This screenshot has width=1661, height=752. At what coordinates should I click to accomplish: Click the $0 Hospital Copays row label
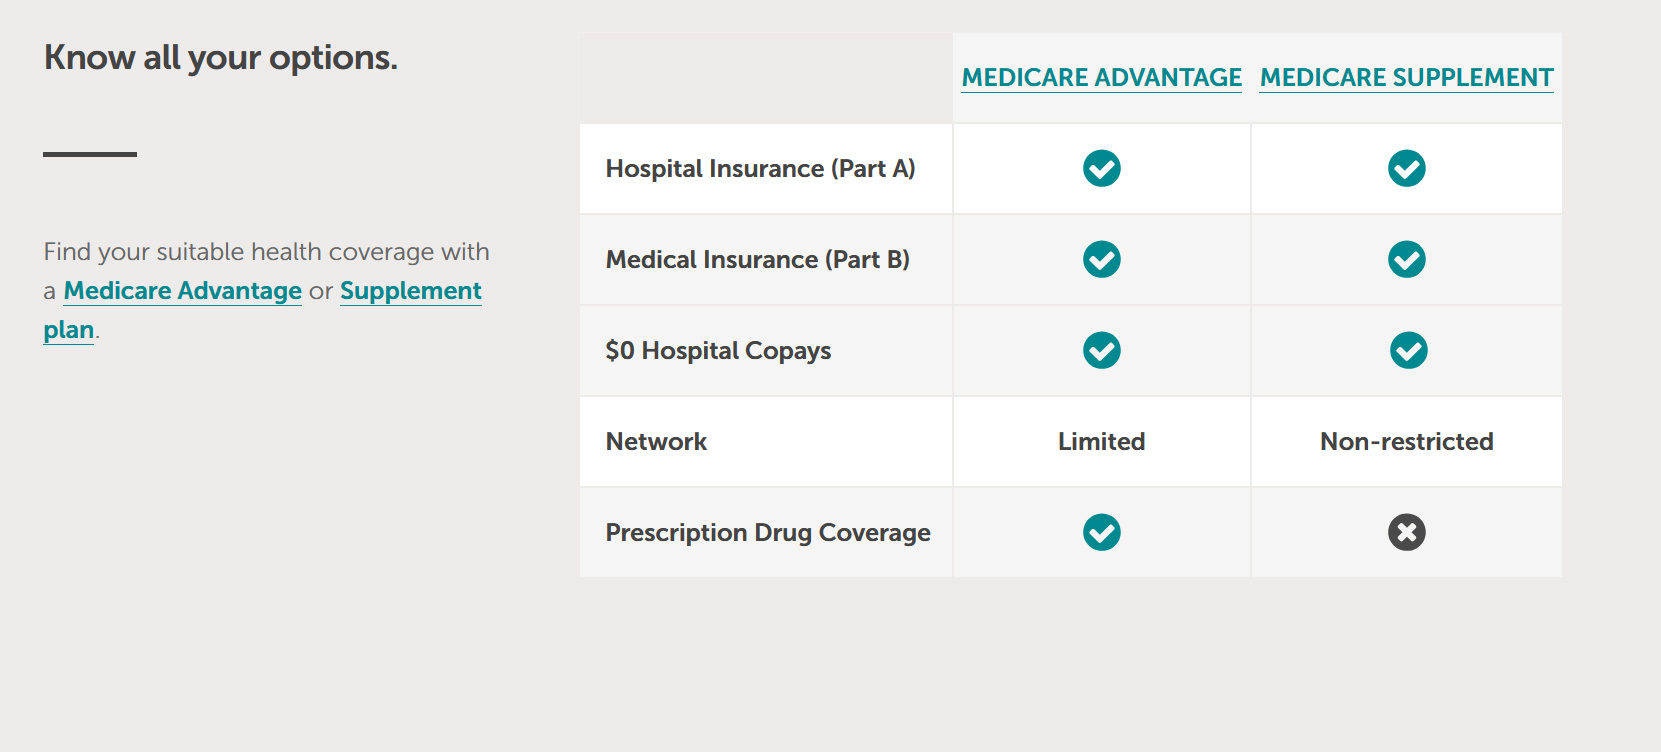click(x=718, y=351)
